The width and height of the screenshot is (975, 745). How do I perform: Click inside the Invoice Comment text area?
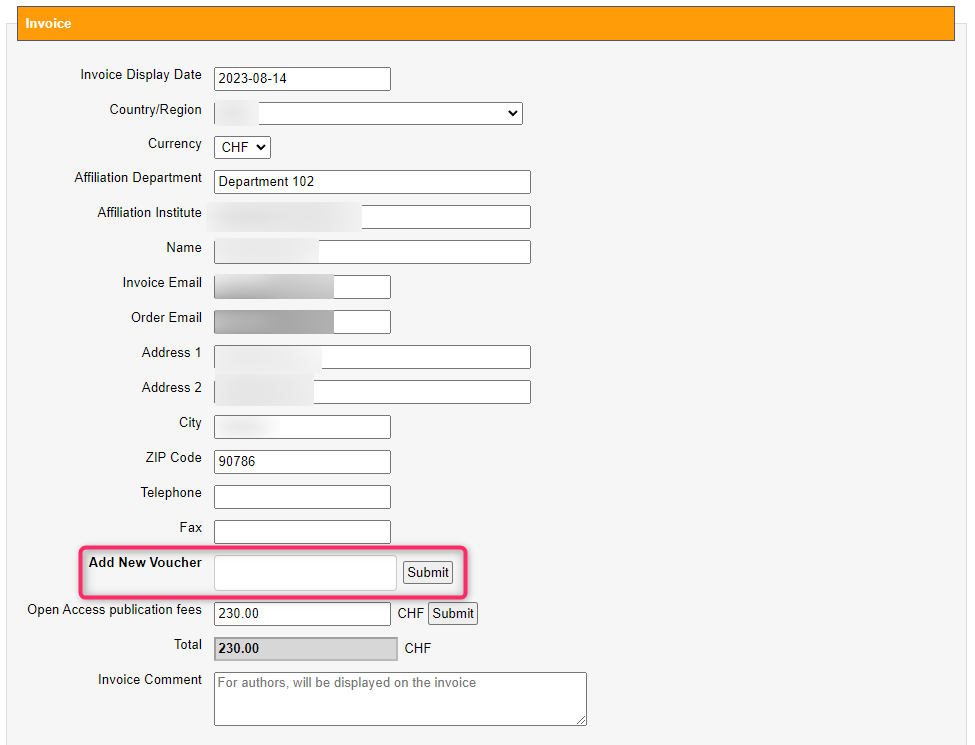point(400,698)
